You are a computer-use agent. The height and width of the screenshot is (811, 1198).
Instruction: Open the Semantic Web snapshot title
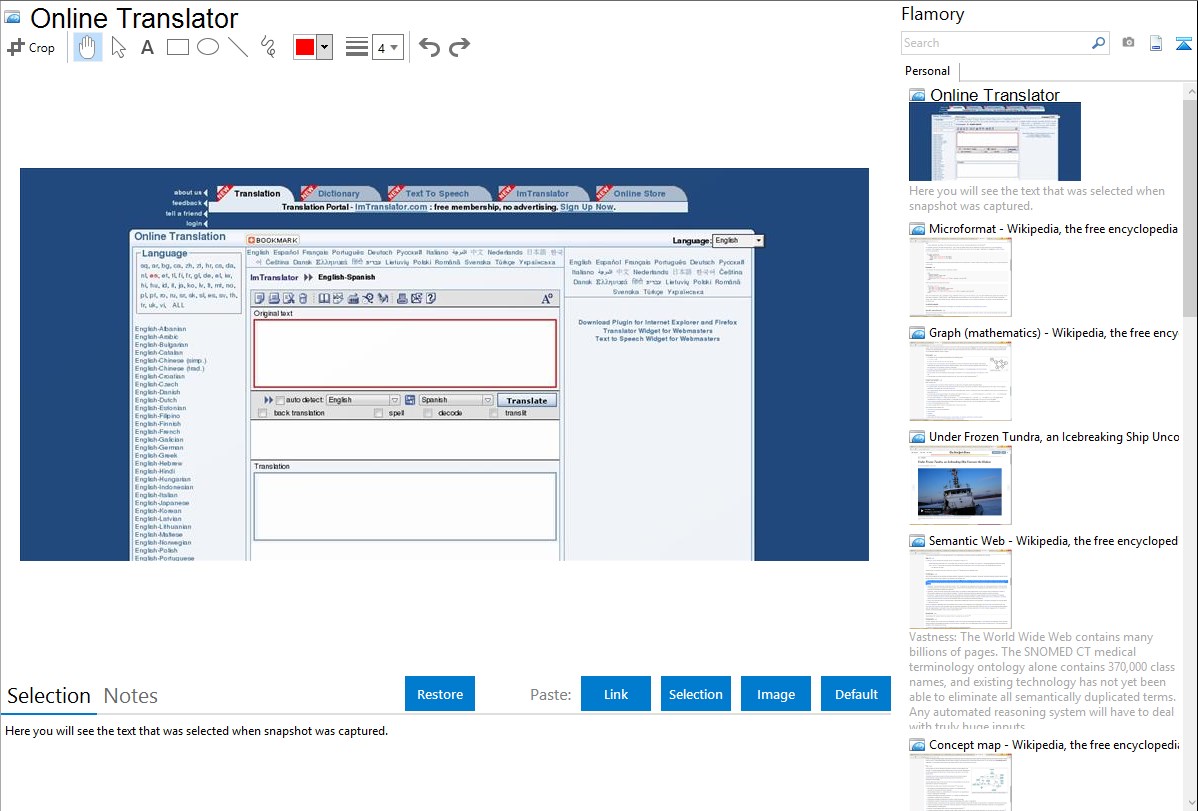click(x=1053, y=540)
